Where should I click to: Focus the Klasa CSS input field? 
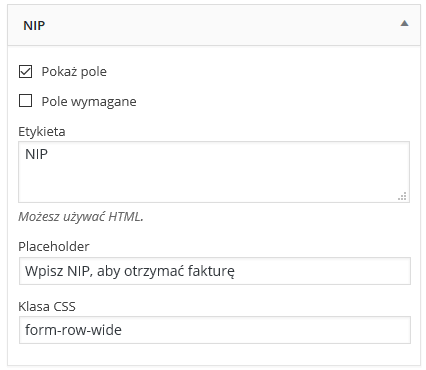[x=215, y=330]
